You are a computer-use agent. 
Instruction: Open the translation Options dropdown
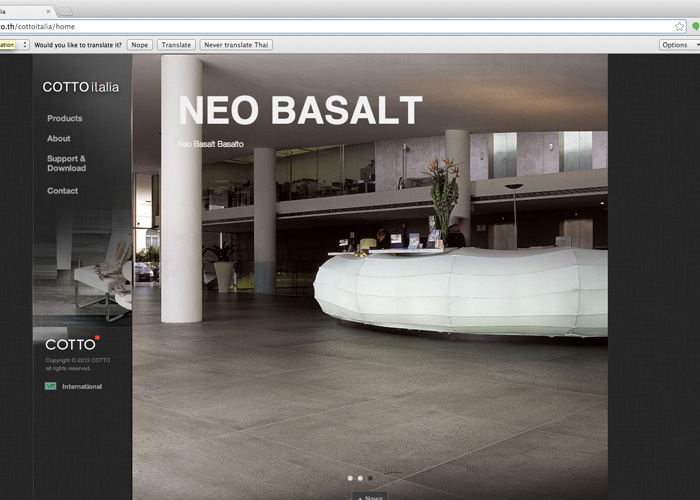click(679, 45)
